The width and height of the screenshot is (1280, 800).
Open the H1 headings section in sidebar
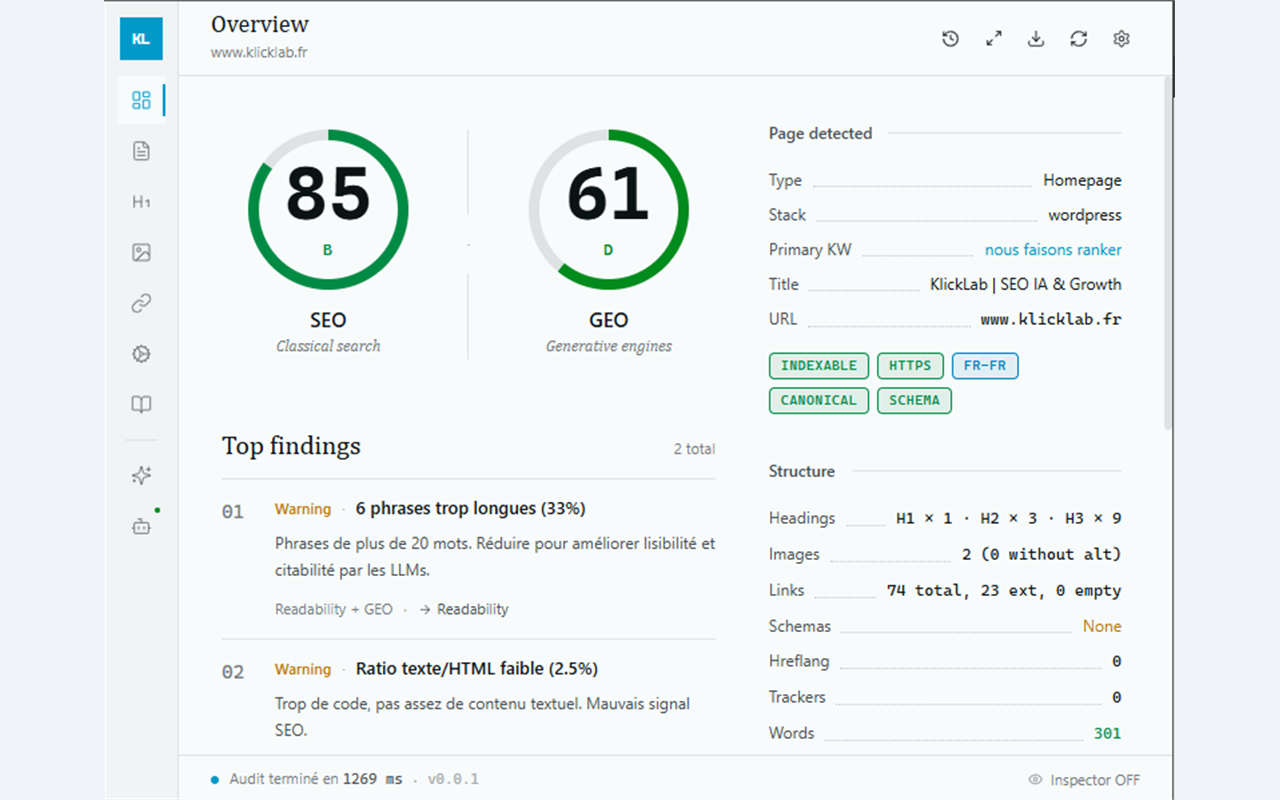pos(141,202)
